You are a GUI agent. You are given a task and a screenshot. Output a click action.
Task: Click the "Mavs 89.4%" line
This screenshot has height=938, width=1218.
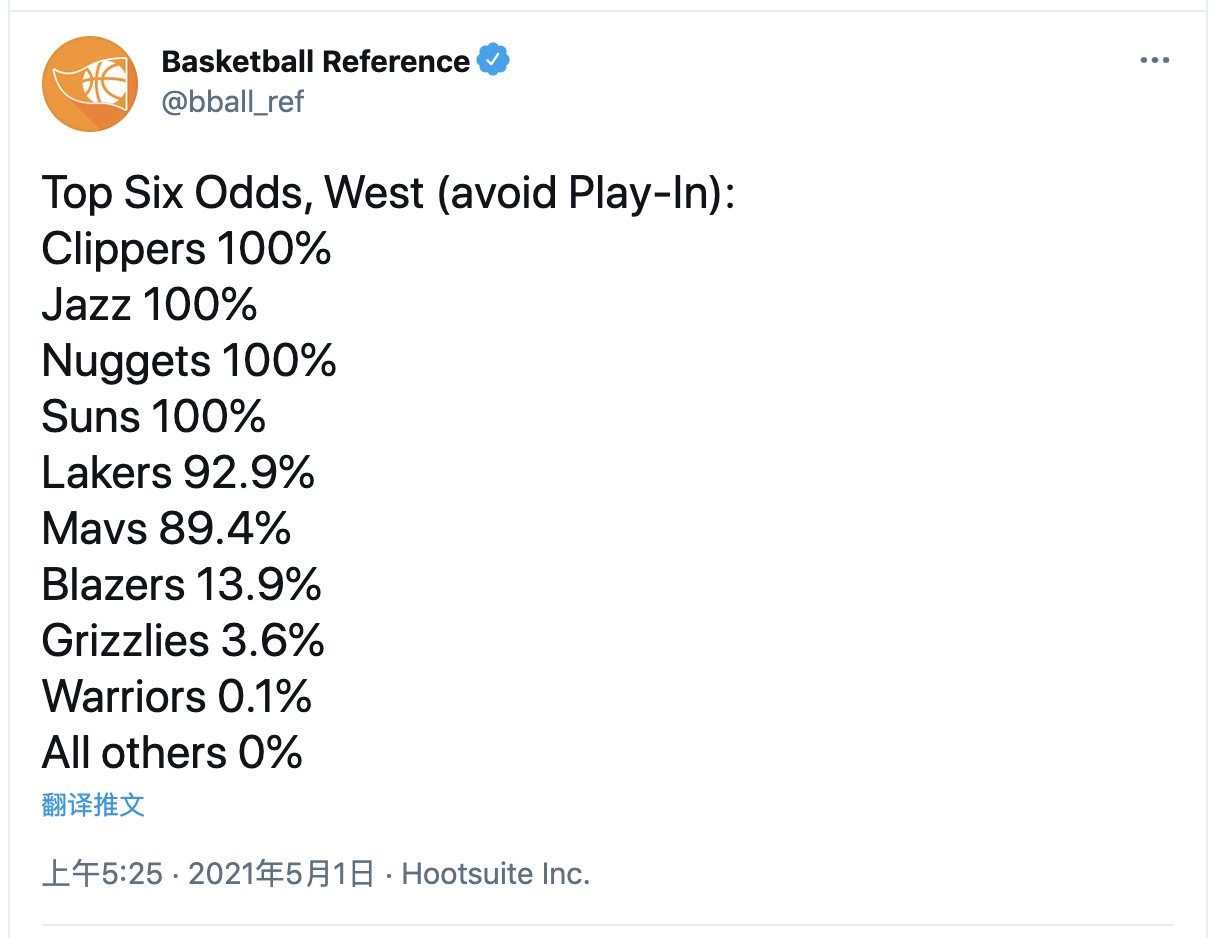(166, 529)
